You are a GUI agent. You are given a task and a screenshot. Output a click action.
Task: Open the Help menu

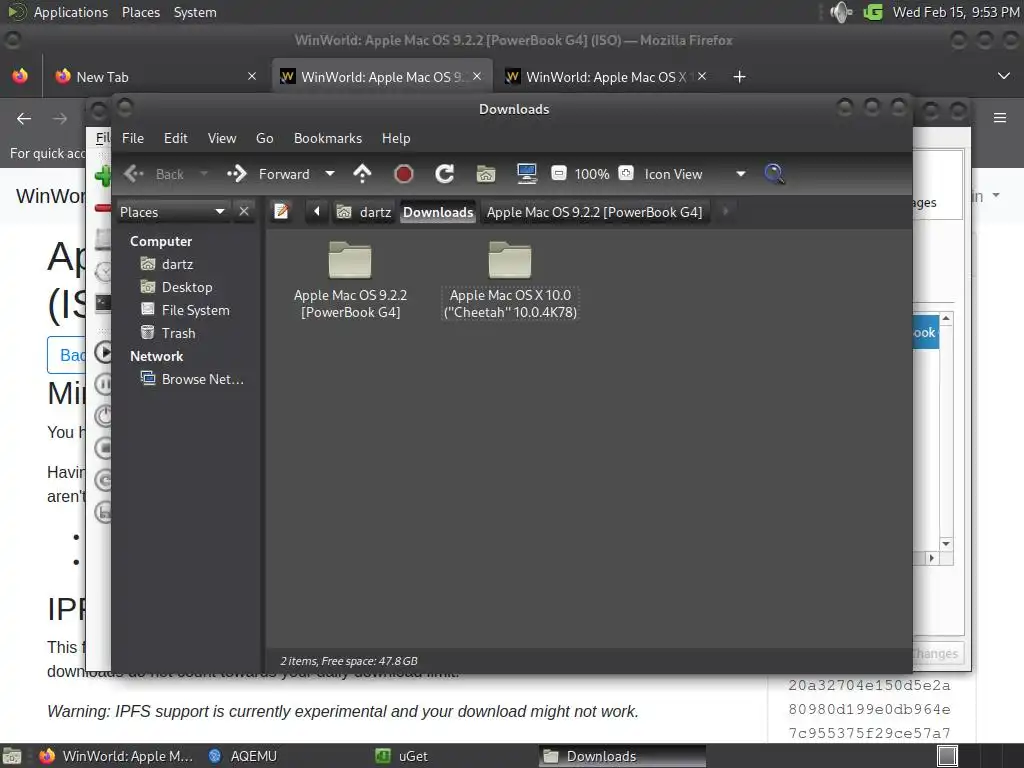(396, 138)
